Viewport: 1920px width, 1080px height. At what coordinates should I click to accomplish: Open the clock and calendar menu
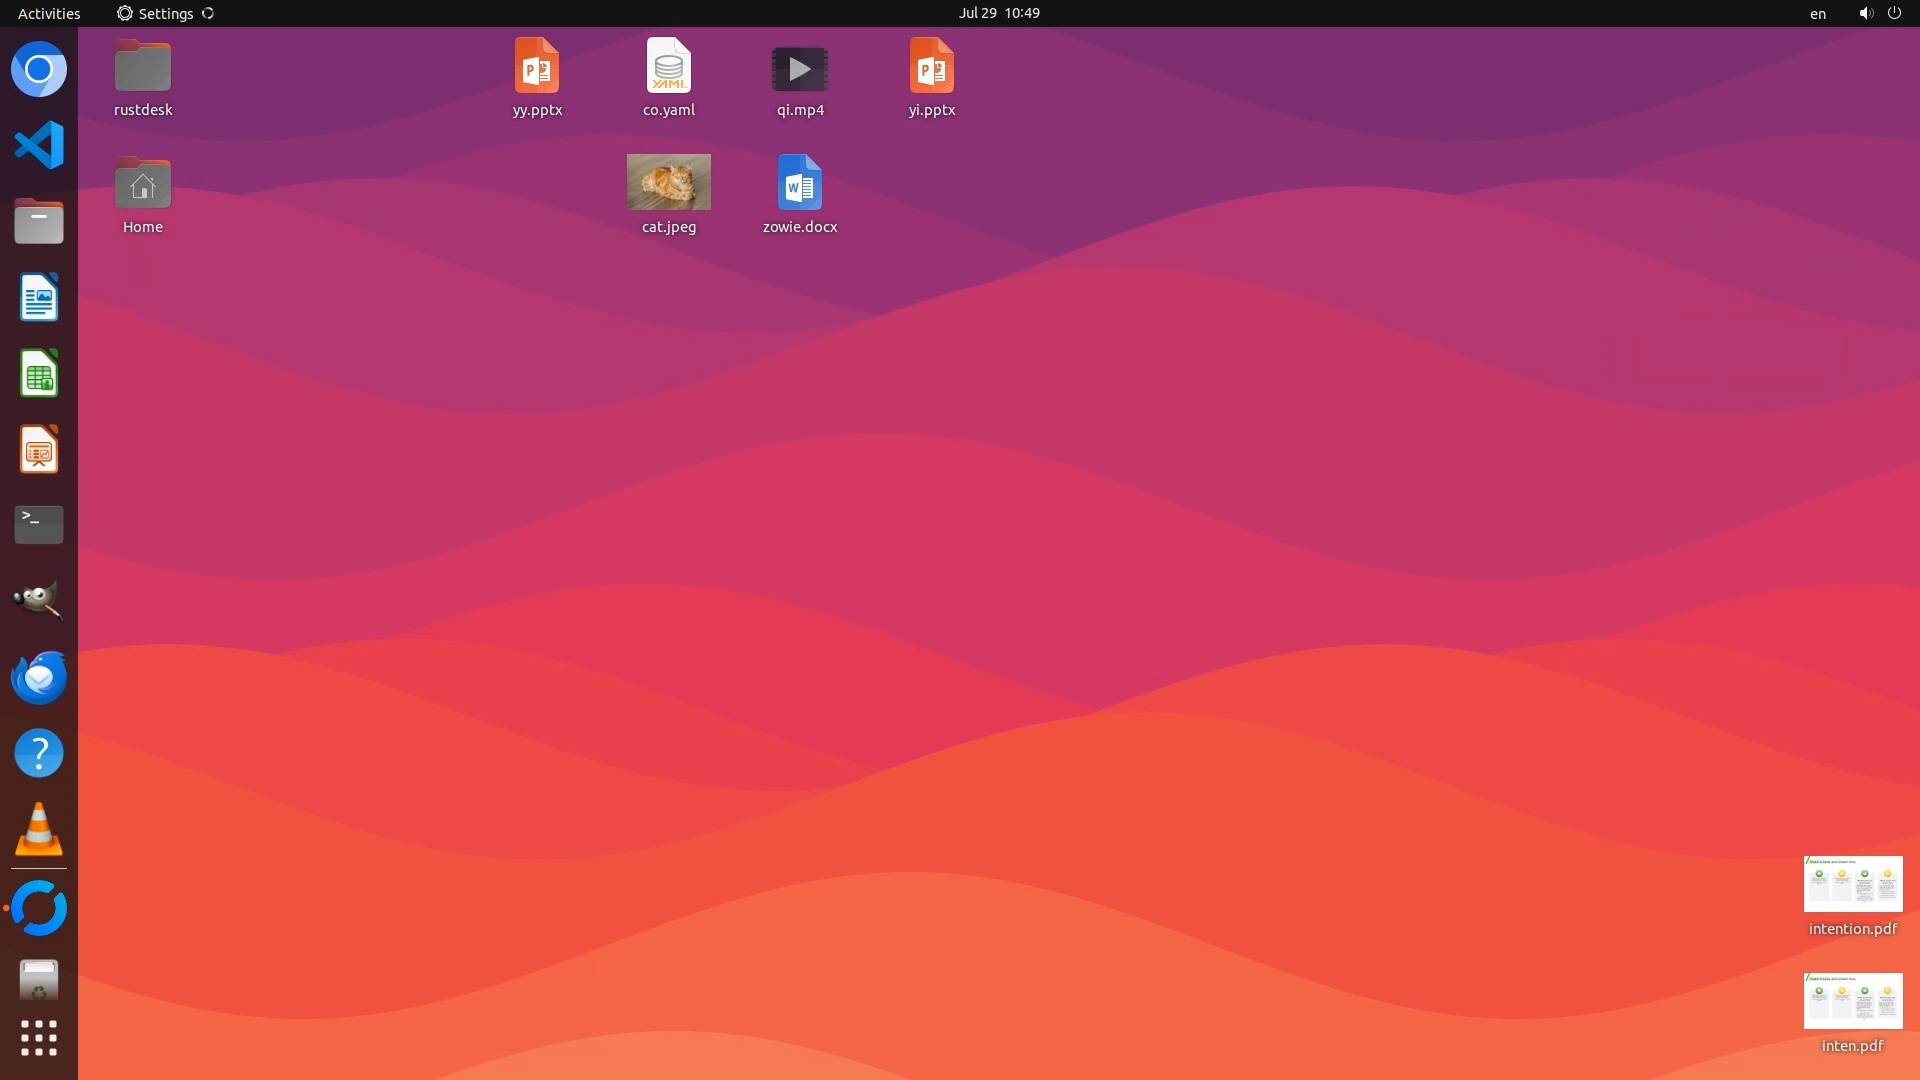click(x=998, y=13)
